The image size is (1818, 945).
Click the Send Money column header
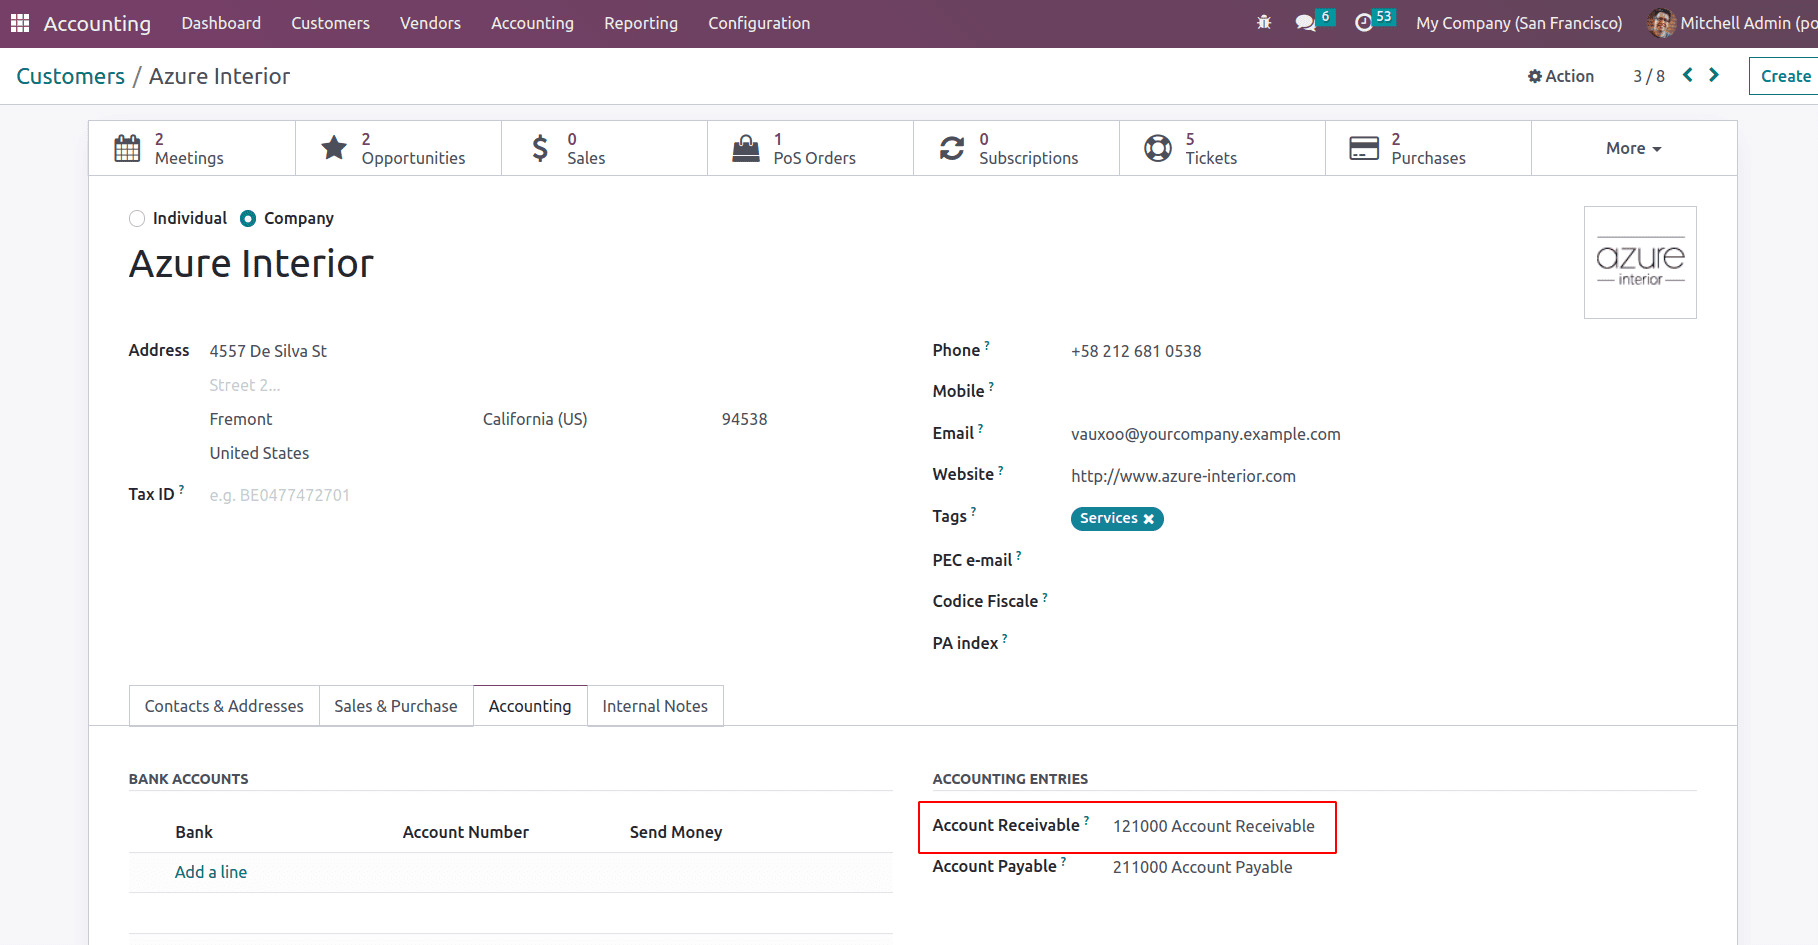point(676,832)
